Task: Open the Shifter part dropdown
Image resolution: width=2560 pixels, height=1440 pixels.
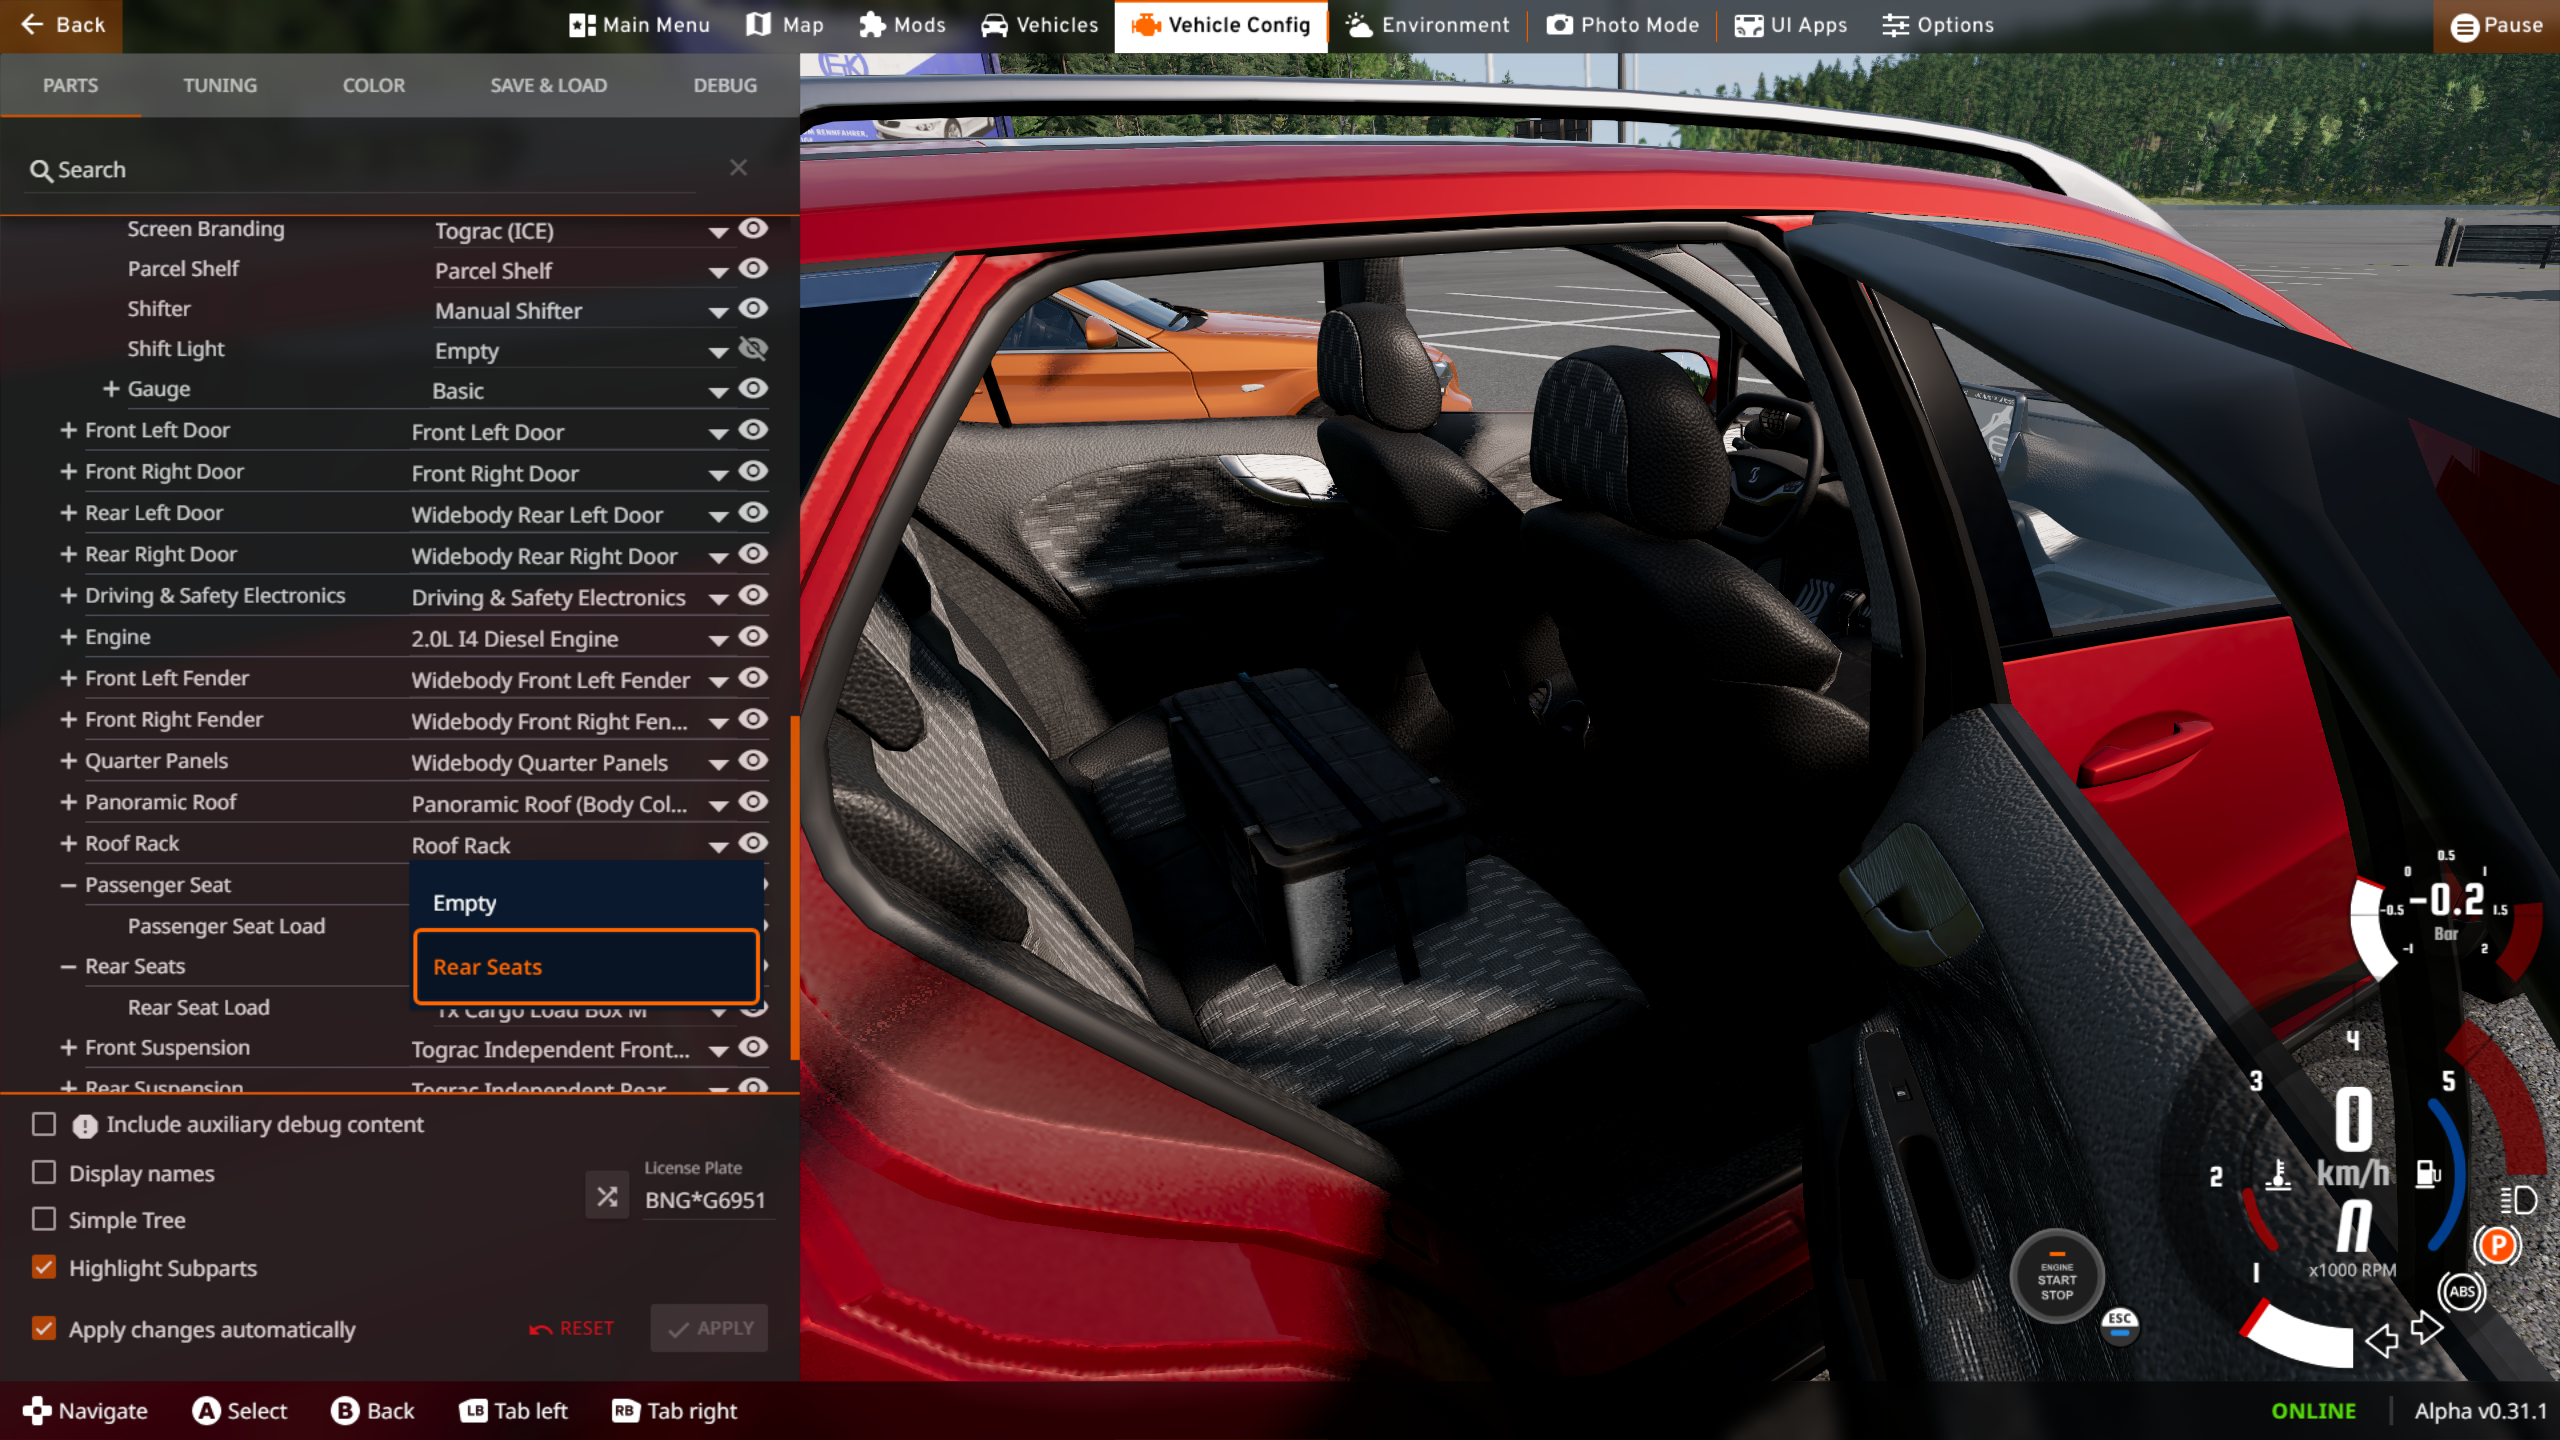Action: [x=717, y=312]
